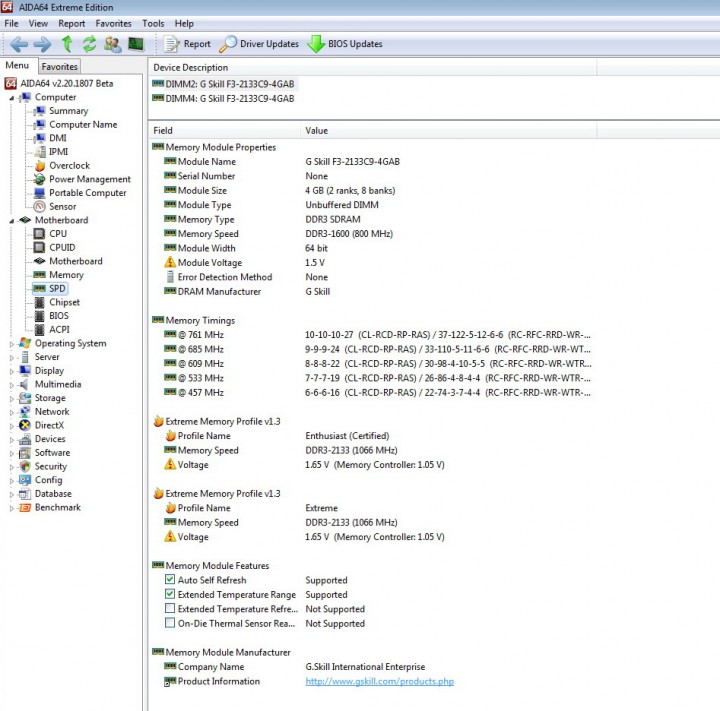Open the ACPI page
720x711 pixels.
(59, 329)
